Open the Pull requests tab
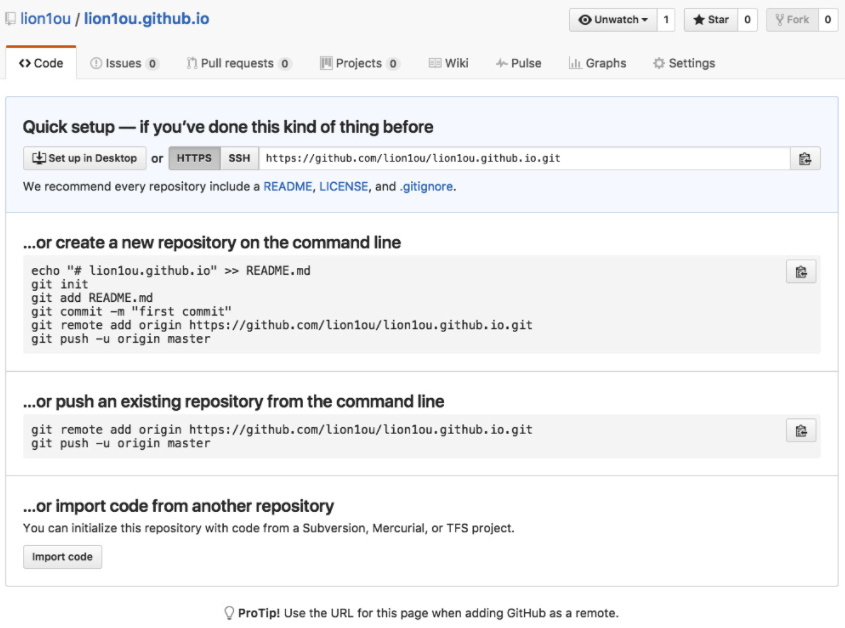 [x=239, y=63]
